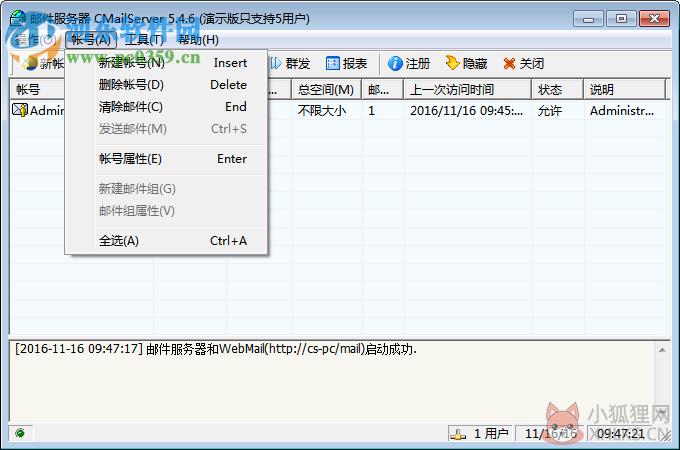
Task: Click the 群发 toolbar icon
Action: click(276, 63)
